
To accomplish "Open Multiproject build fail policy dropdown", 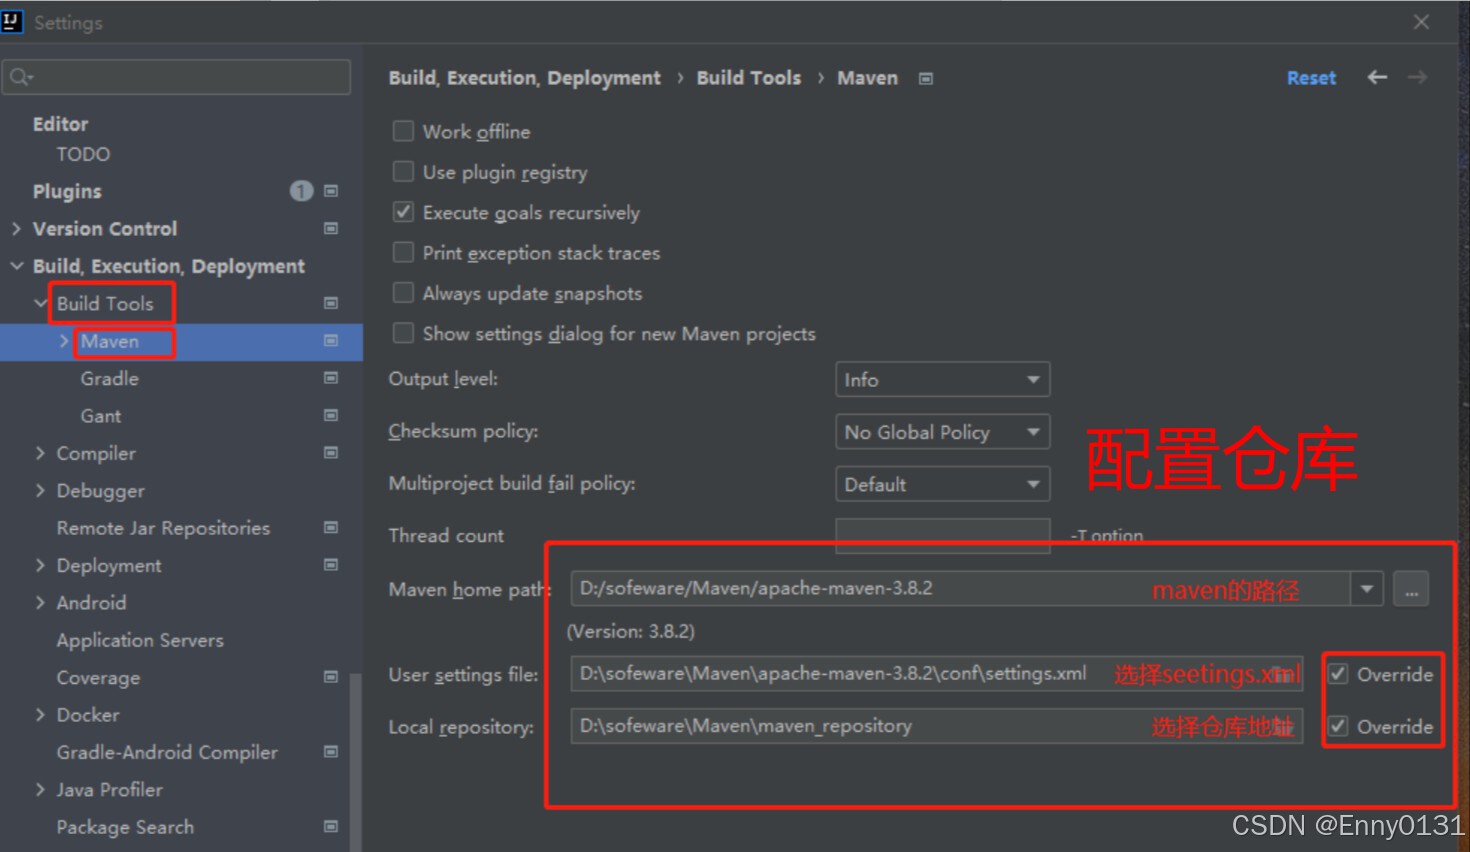I will click(x=942, y=484).
